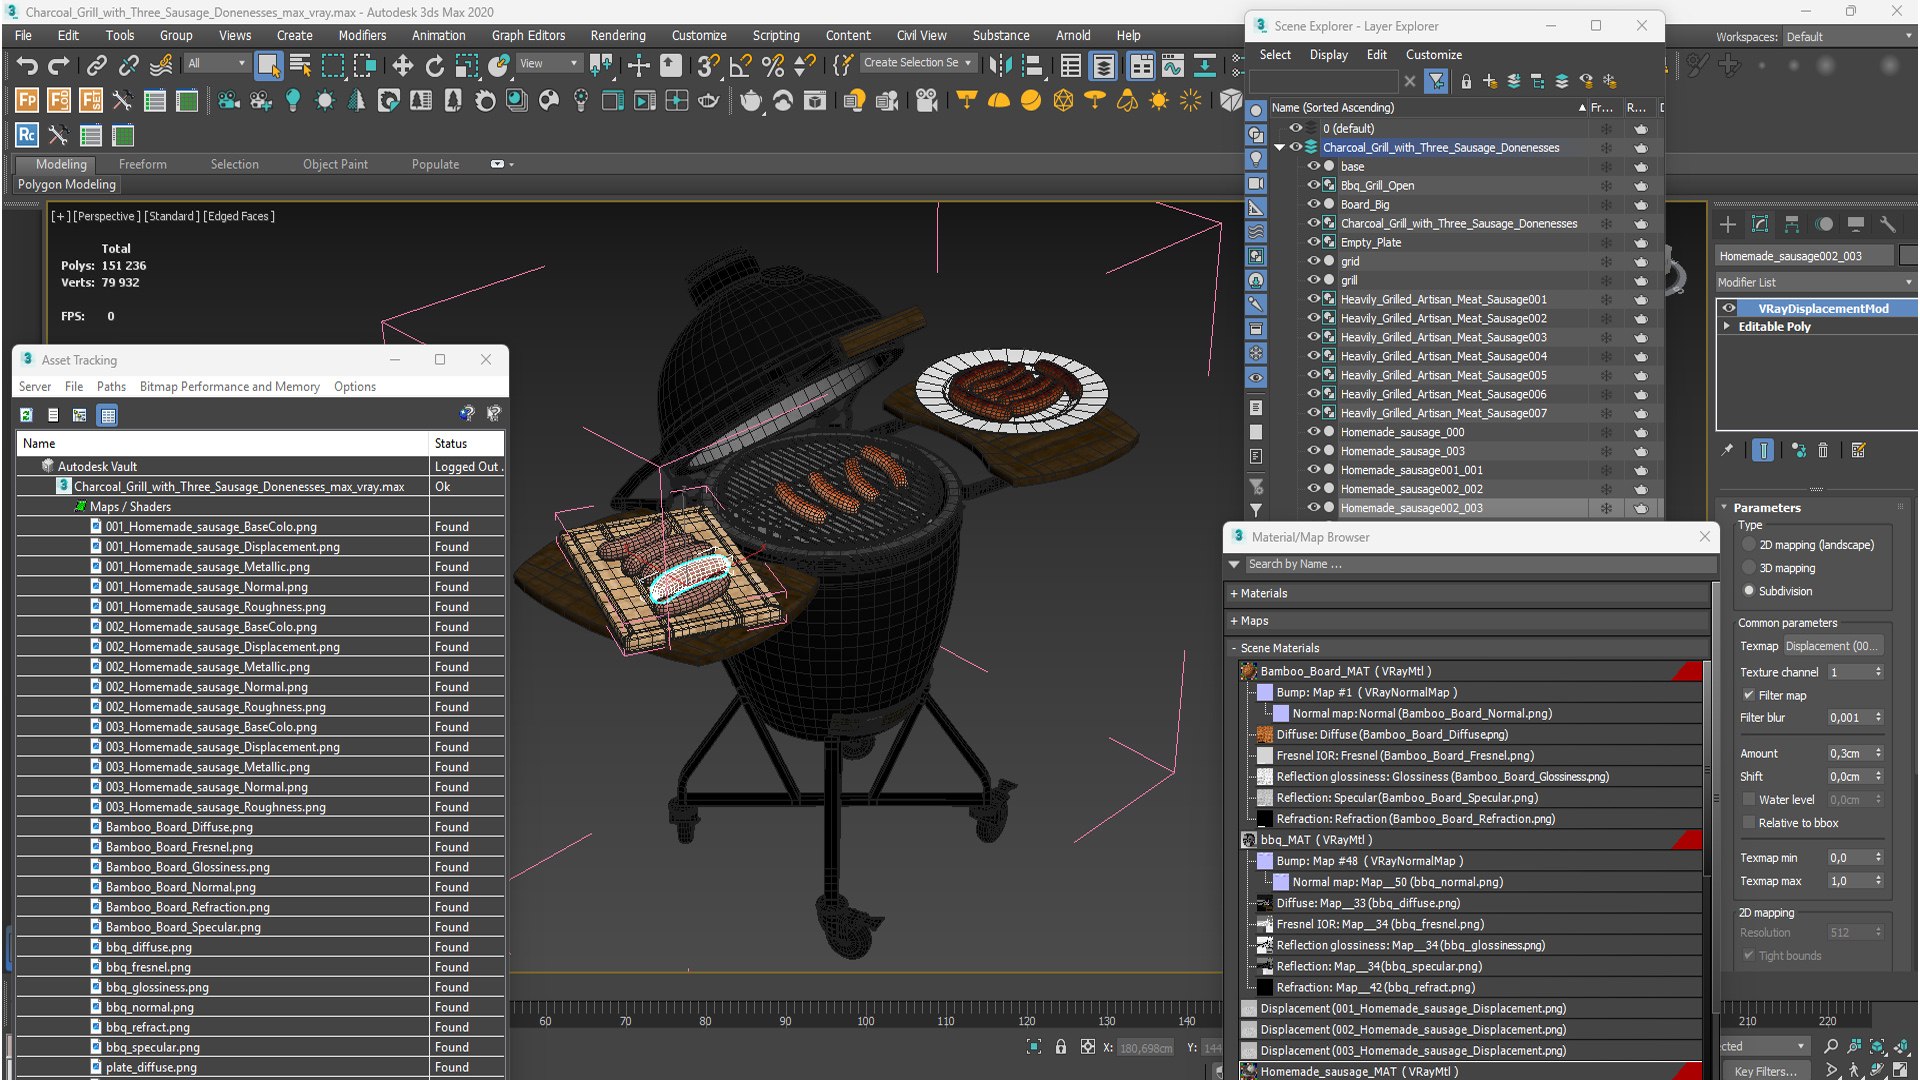
Task: Click the Redo arrow icon
Action: click(x=59, y=66)
